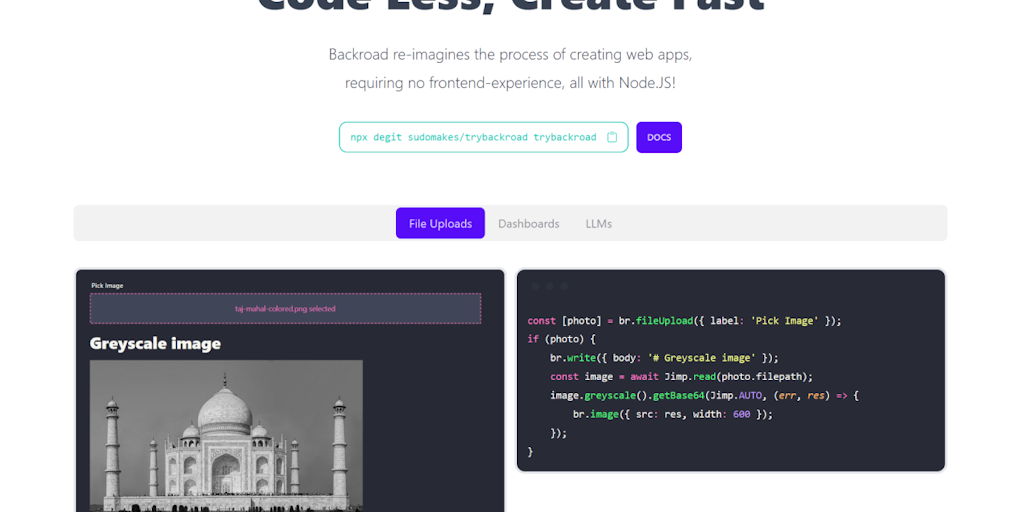The height and width of the screenshot is (512, 1024).
Task: Click the middle window dot on code panel
Action: tap(550, 287)
